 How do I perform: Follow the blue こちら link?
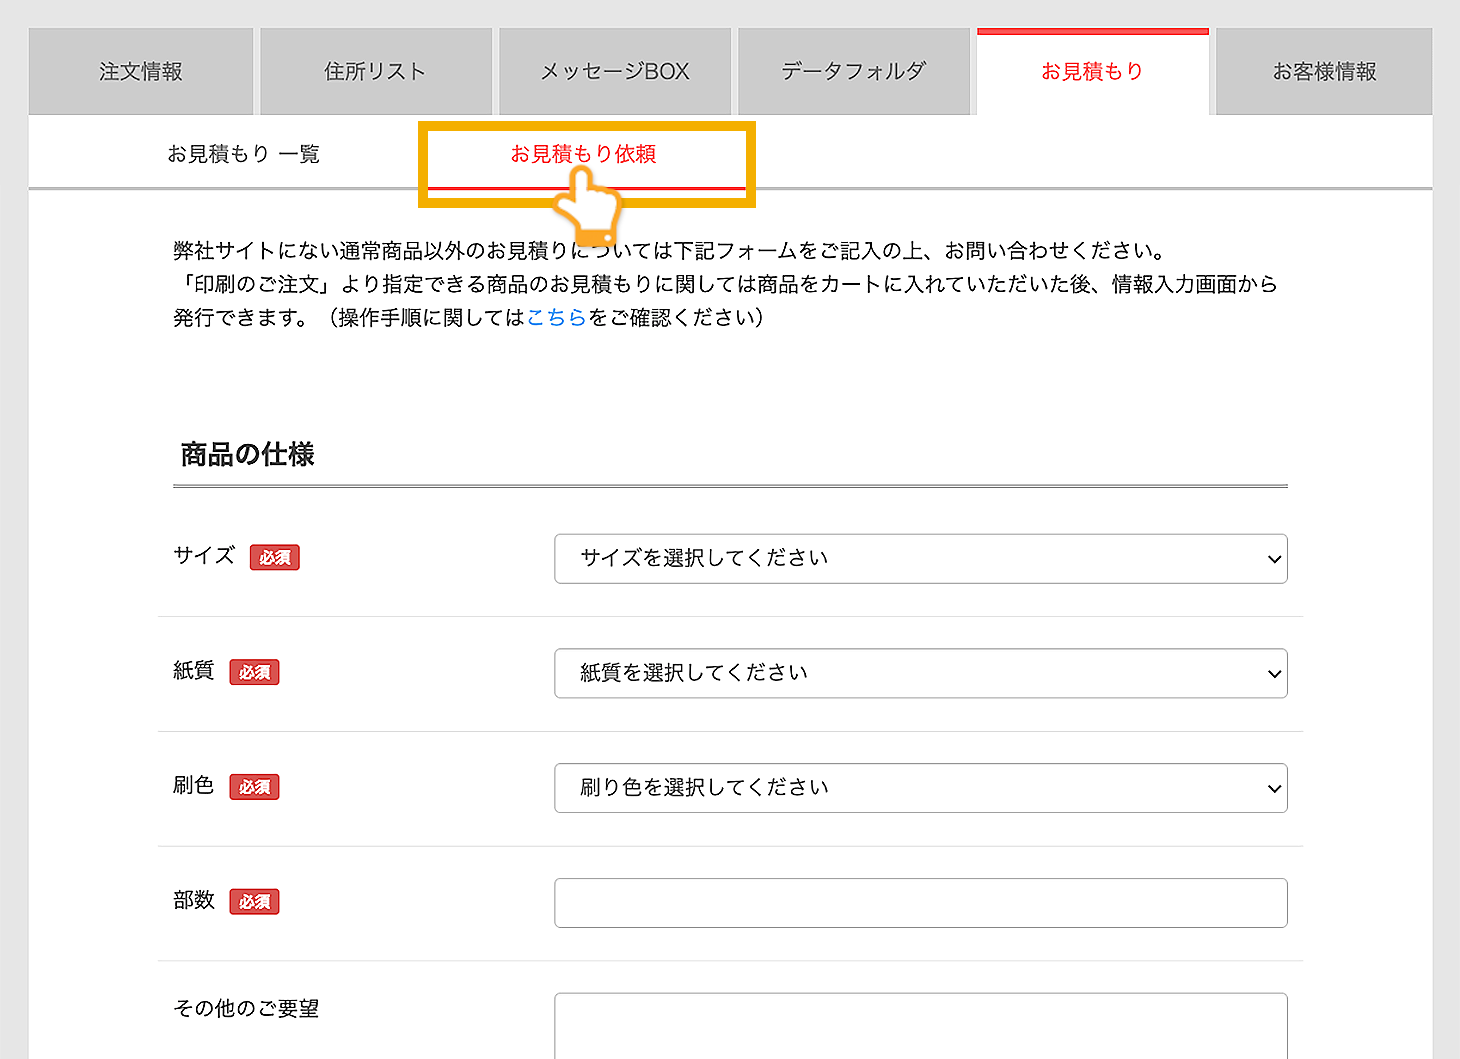[x=556, y=318]
